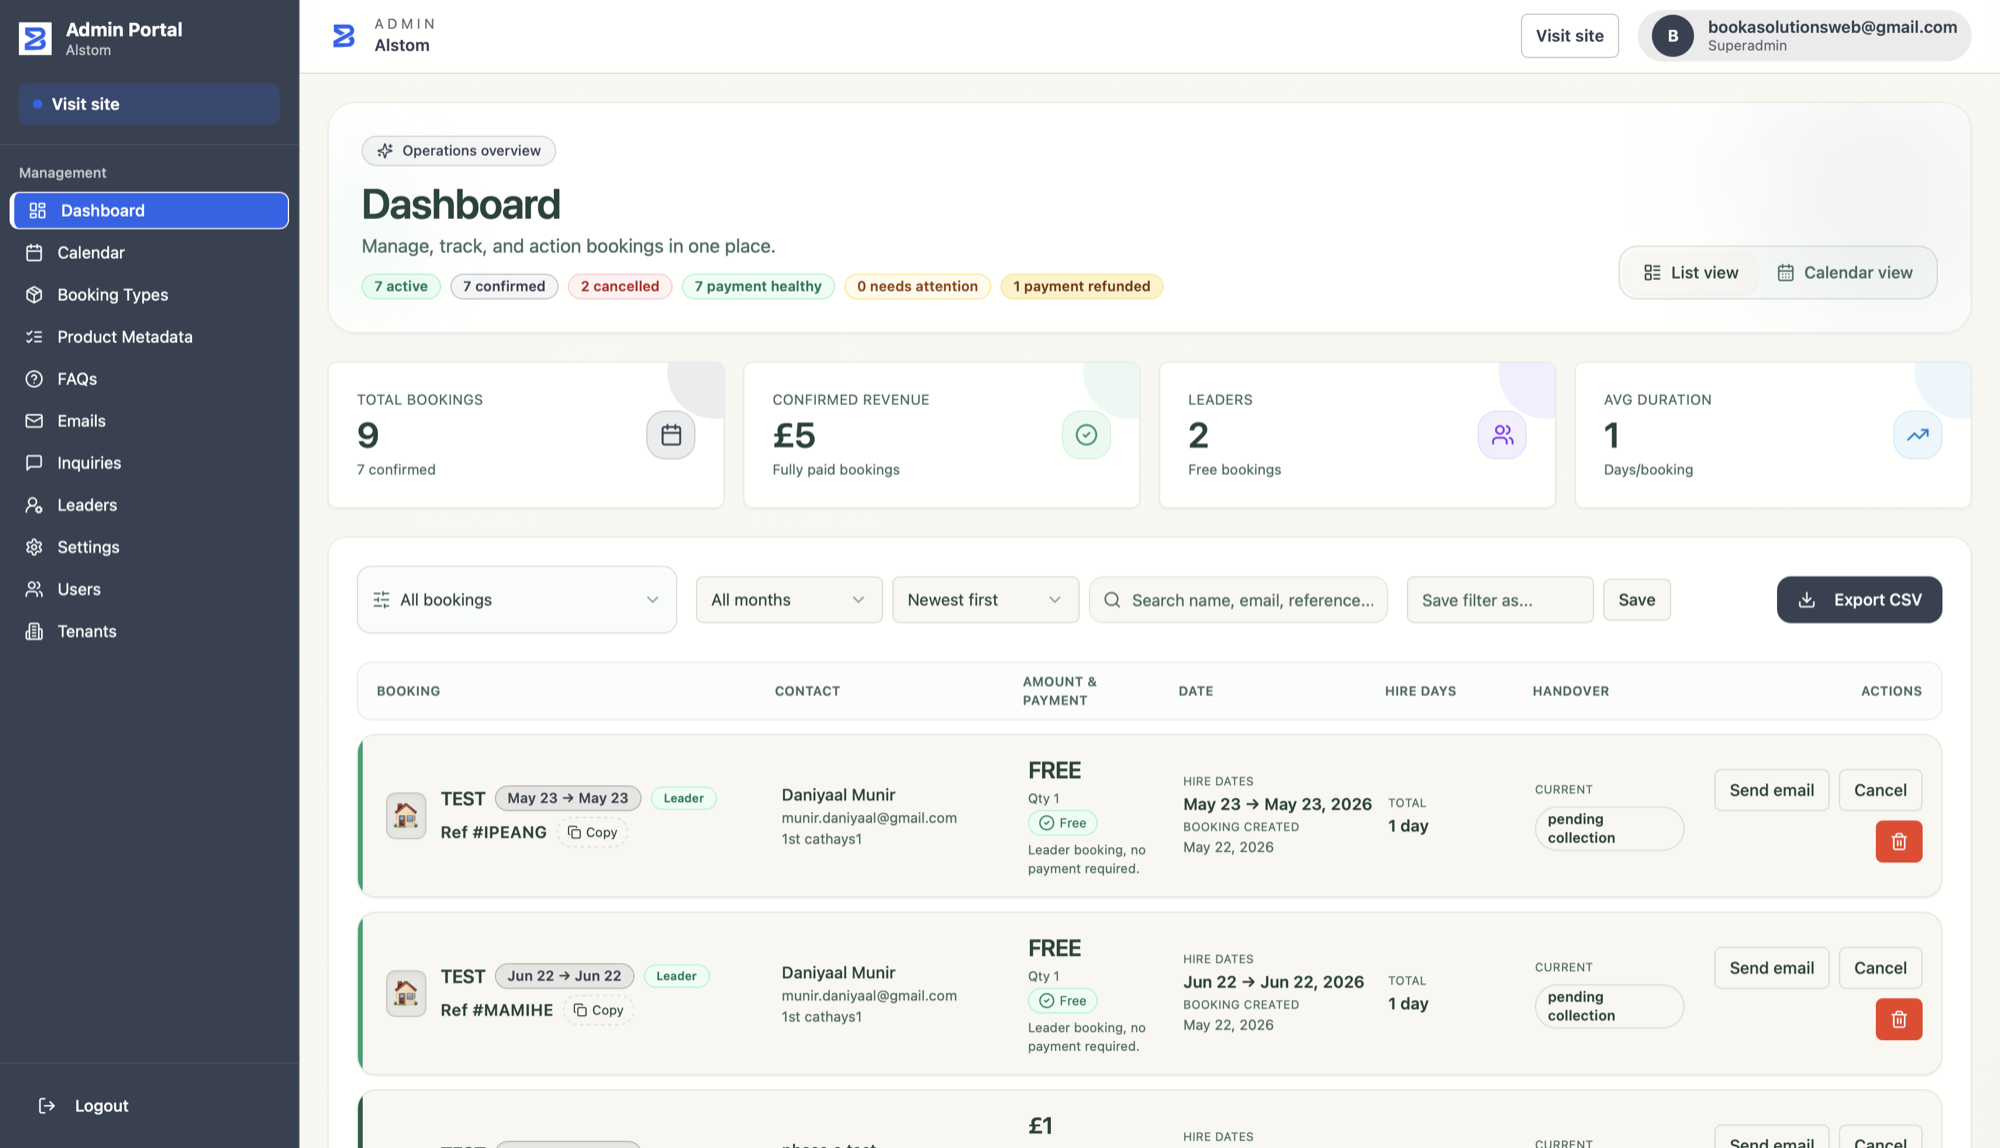Open Dashboard in the sidebar
Screen dimensions: 2000x1148
point(149,211)
